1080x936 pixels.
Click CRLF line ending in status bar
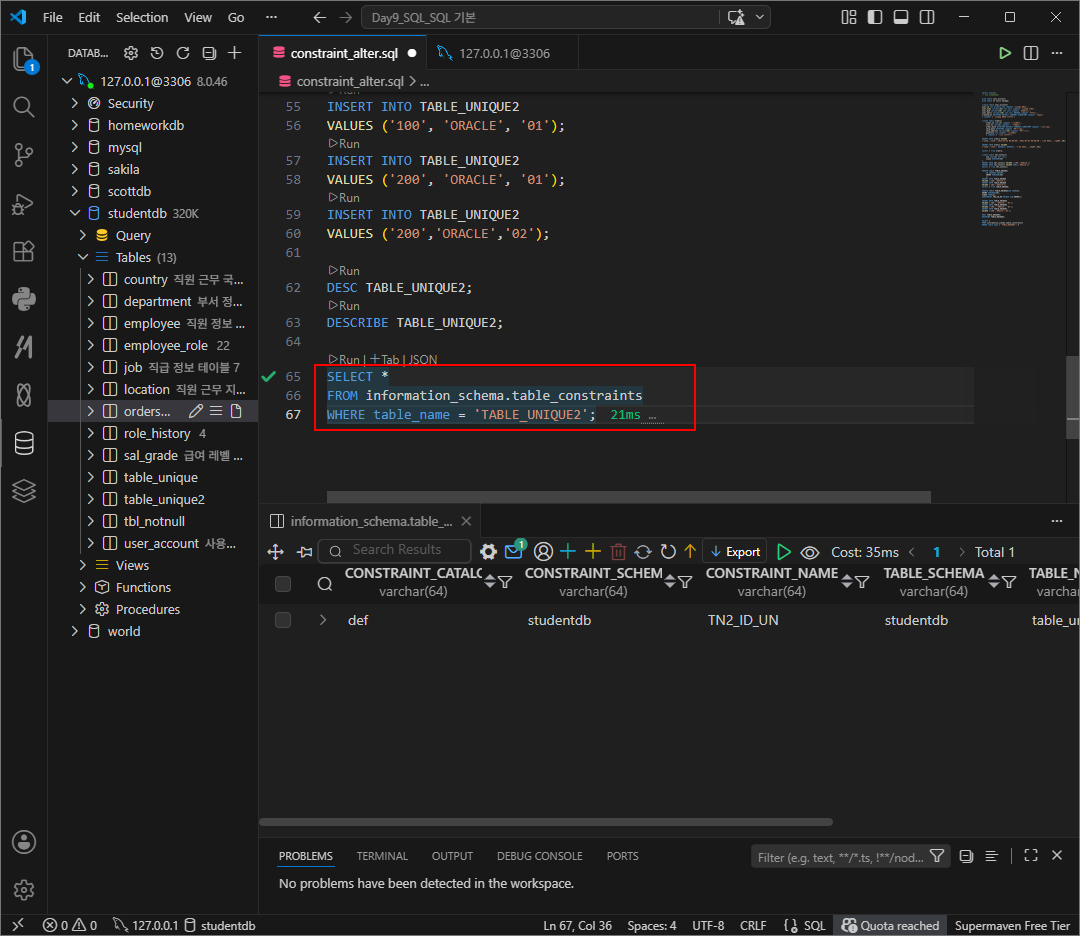click(x=753, y=926)
